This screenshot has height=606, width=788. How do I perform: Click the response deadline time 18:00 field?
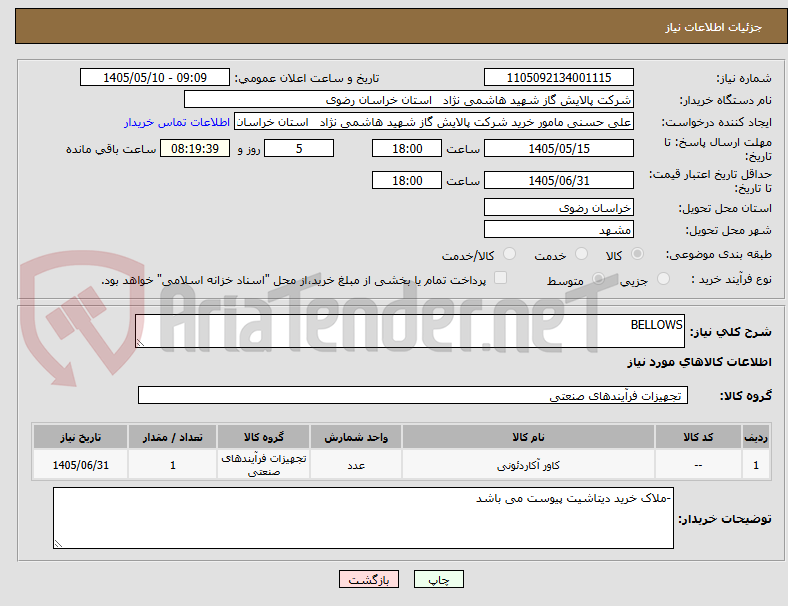407,148
